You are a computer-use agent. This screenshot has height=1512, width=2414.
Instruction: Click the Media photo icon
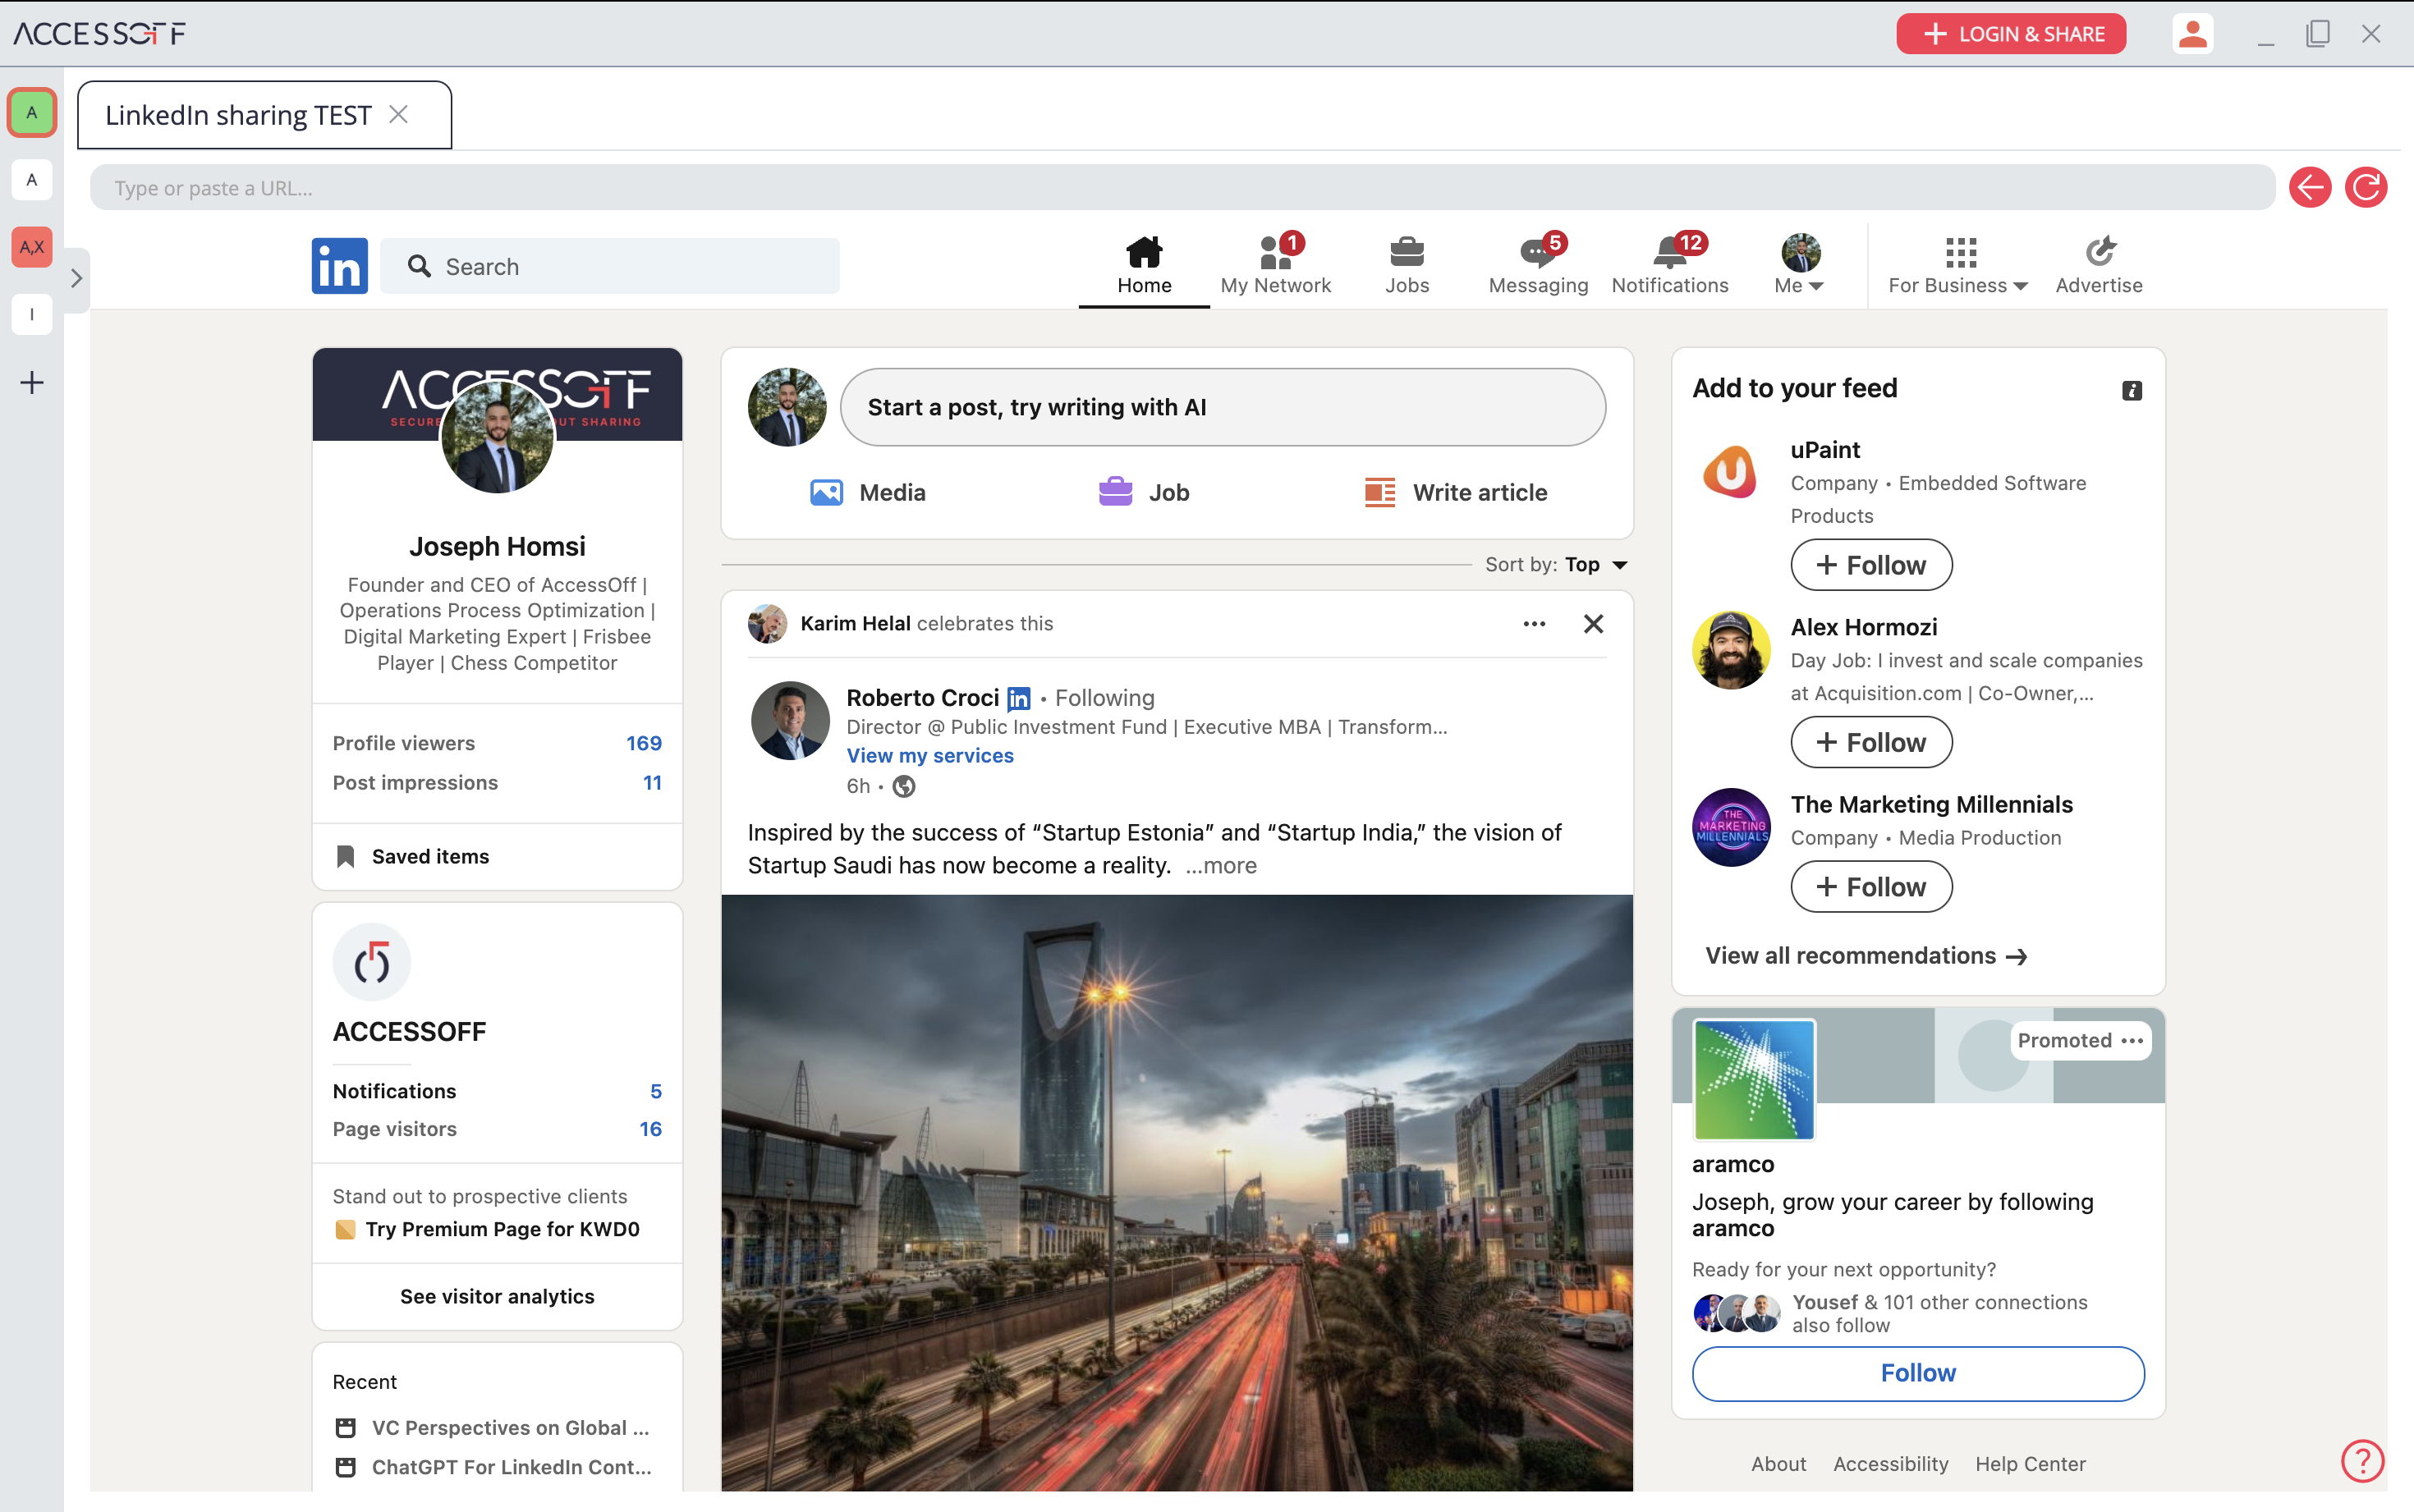pyautogui.click(x=826, y=492)
